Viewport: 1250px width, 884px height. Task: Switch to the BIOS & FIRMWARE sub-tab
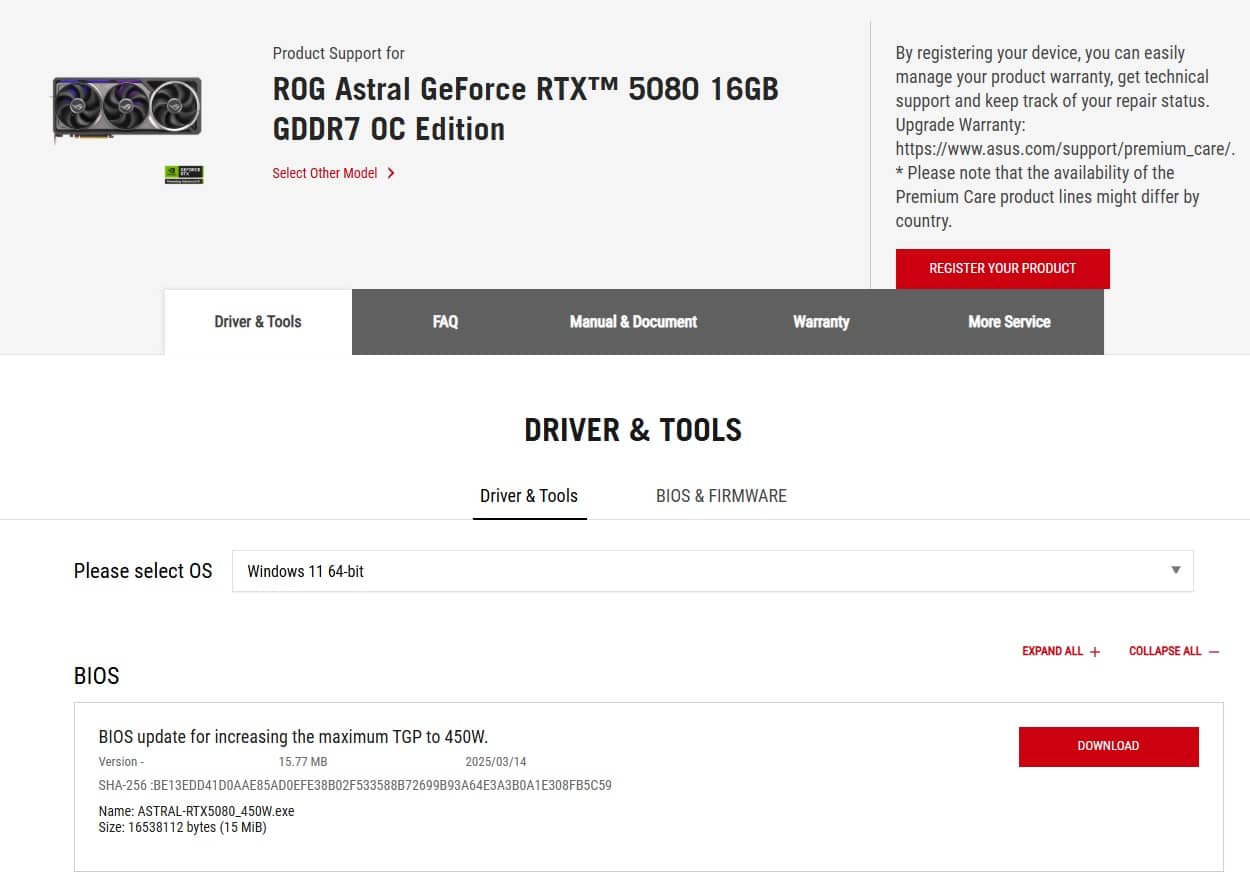coord(721,496)
